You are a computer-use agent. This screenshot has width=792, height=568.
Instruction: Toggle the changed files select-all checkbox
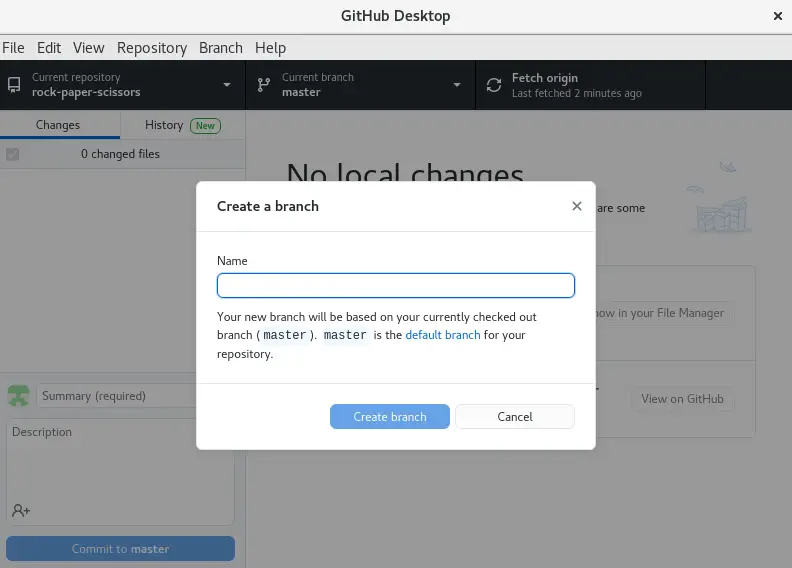13,154
